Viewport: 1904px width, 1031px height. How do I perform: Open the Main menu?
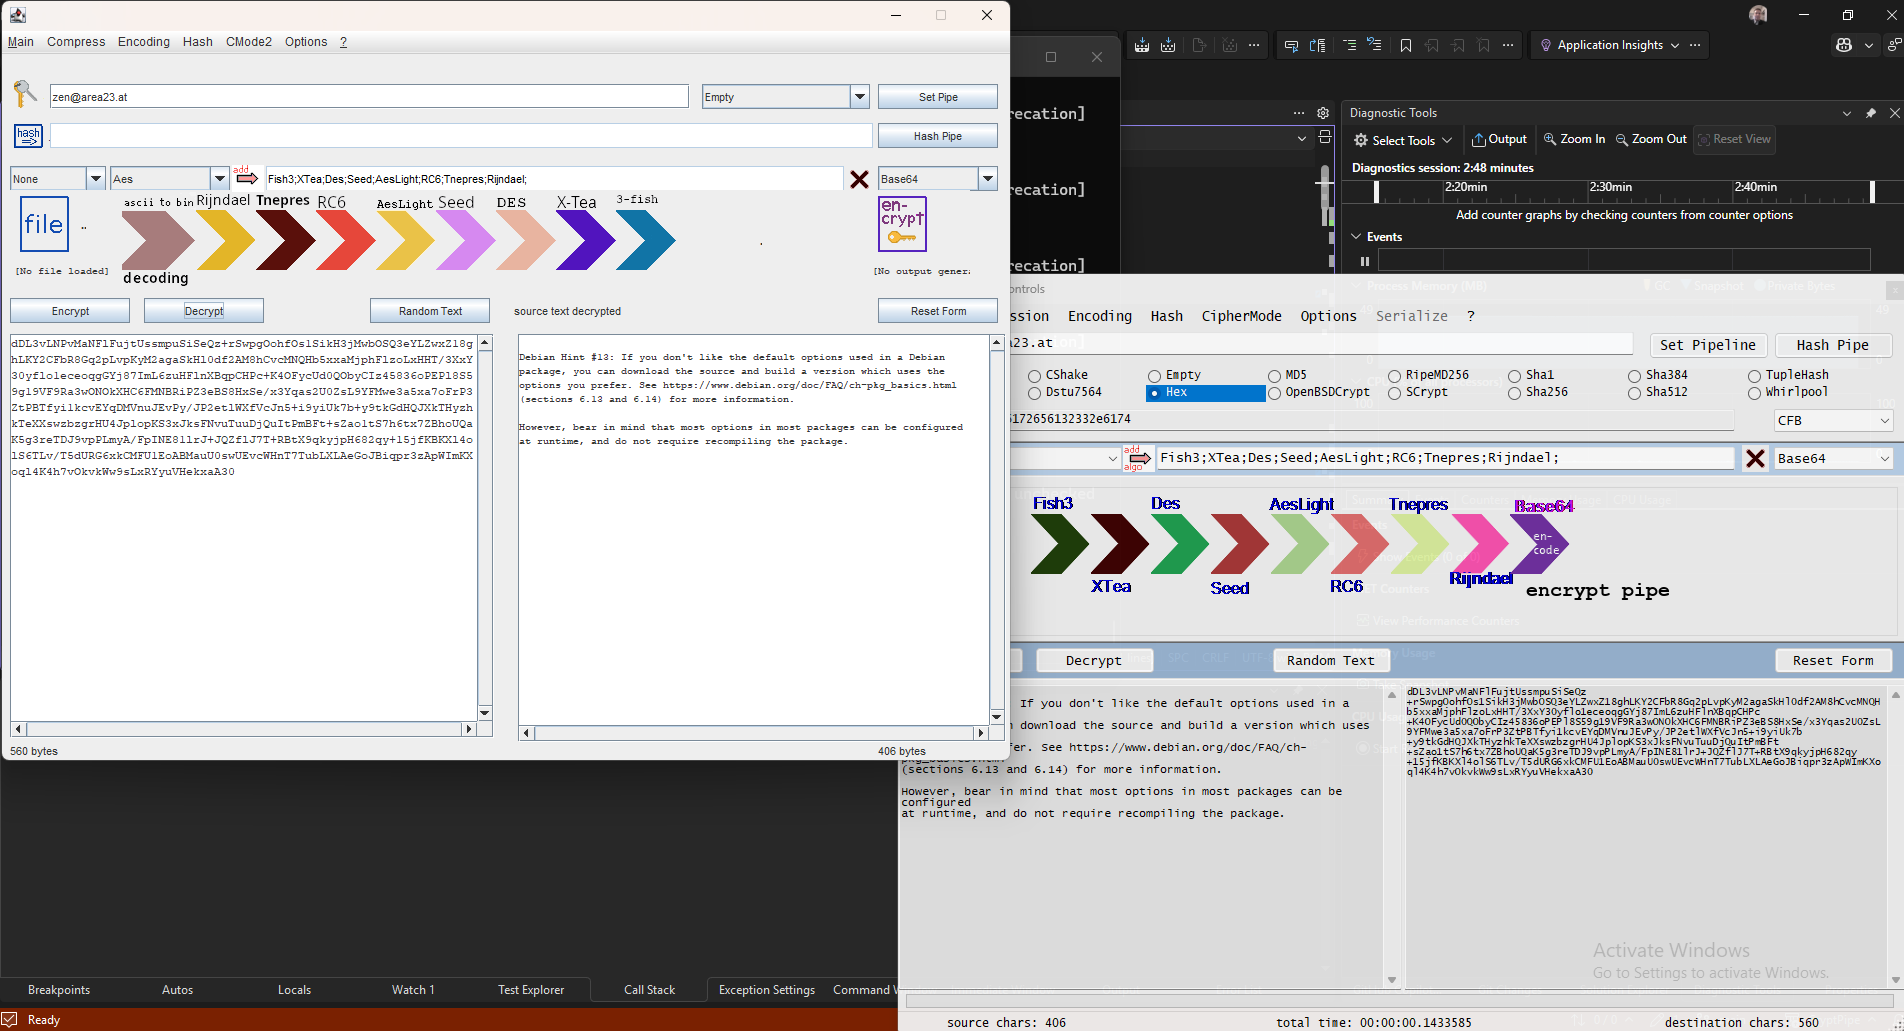pyautogui.click(x=21, y=42)
